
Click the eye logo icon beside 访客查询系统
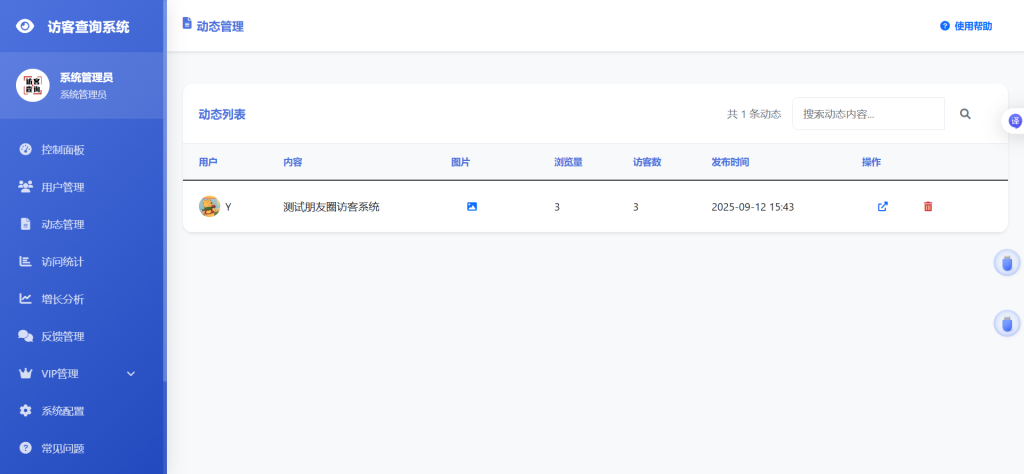(x=25, y=27)
